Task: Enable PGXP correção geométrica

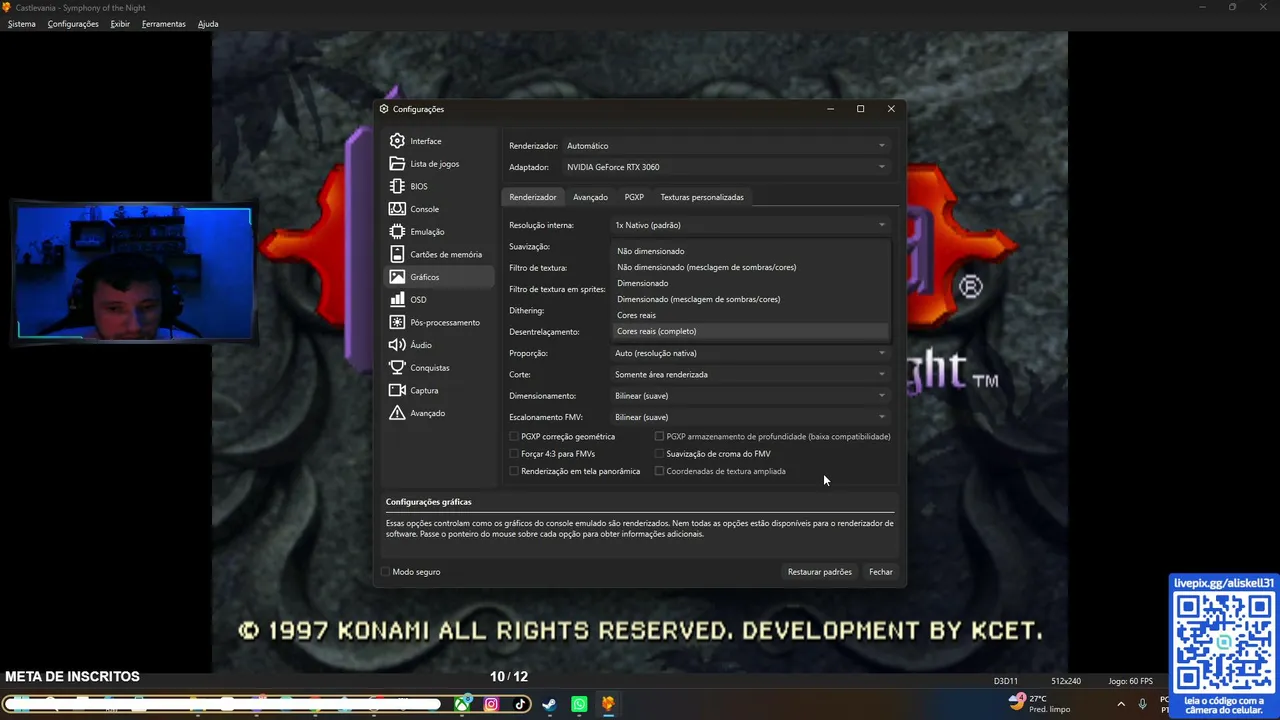Action: 514,437
